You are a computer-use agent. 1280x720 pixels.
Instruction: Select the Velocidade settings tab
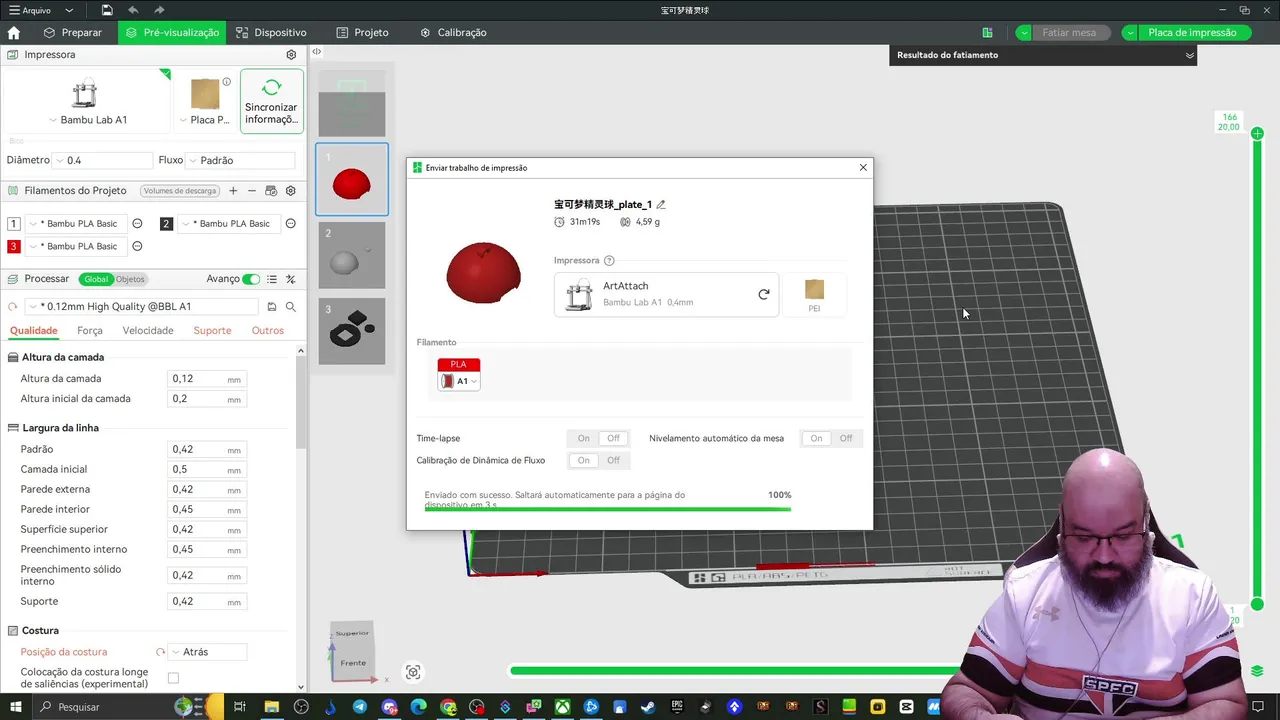click(148, 330)
